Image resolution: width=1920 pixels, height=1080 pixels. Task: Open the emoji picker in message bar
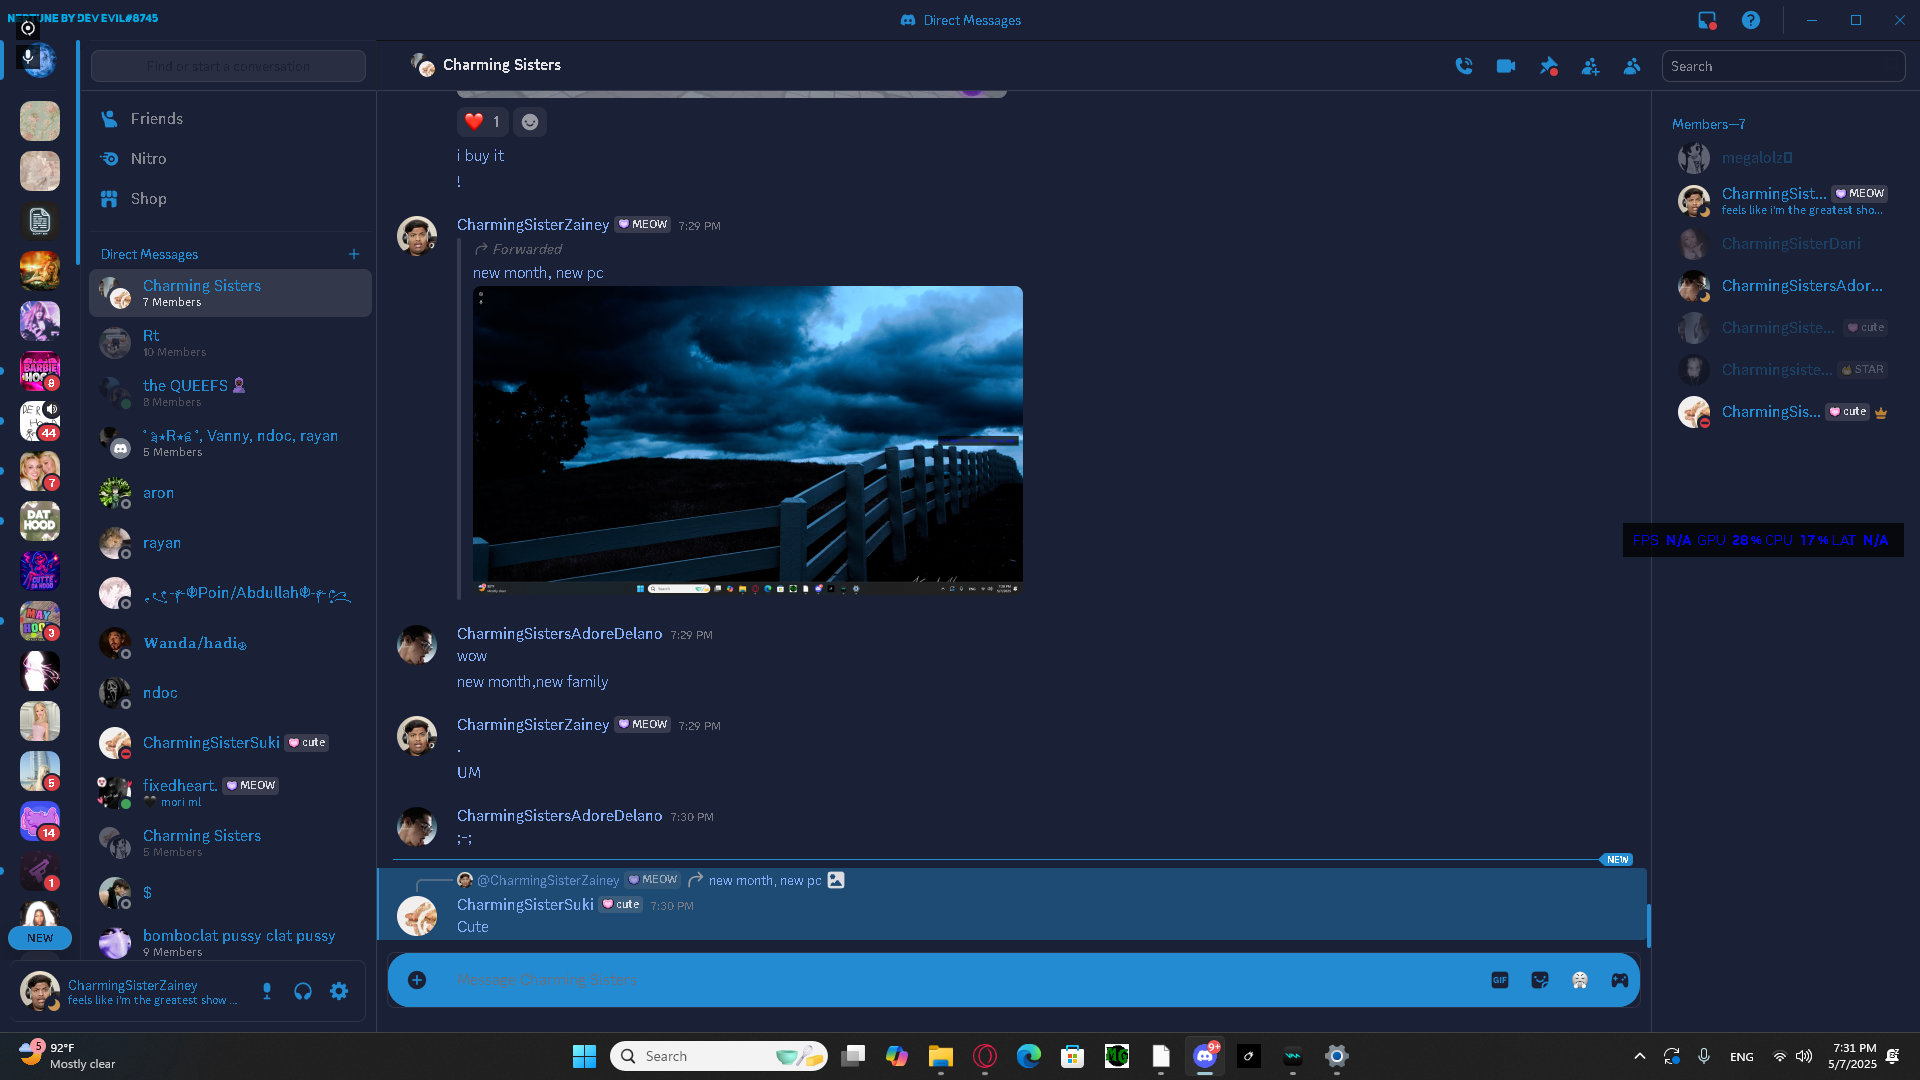[1580, 980]
